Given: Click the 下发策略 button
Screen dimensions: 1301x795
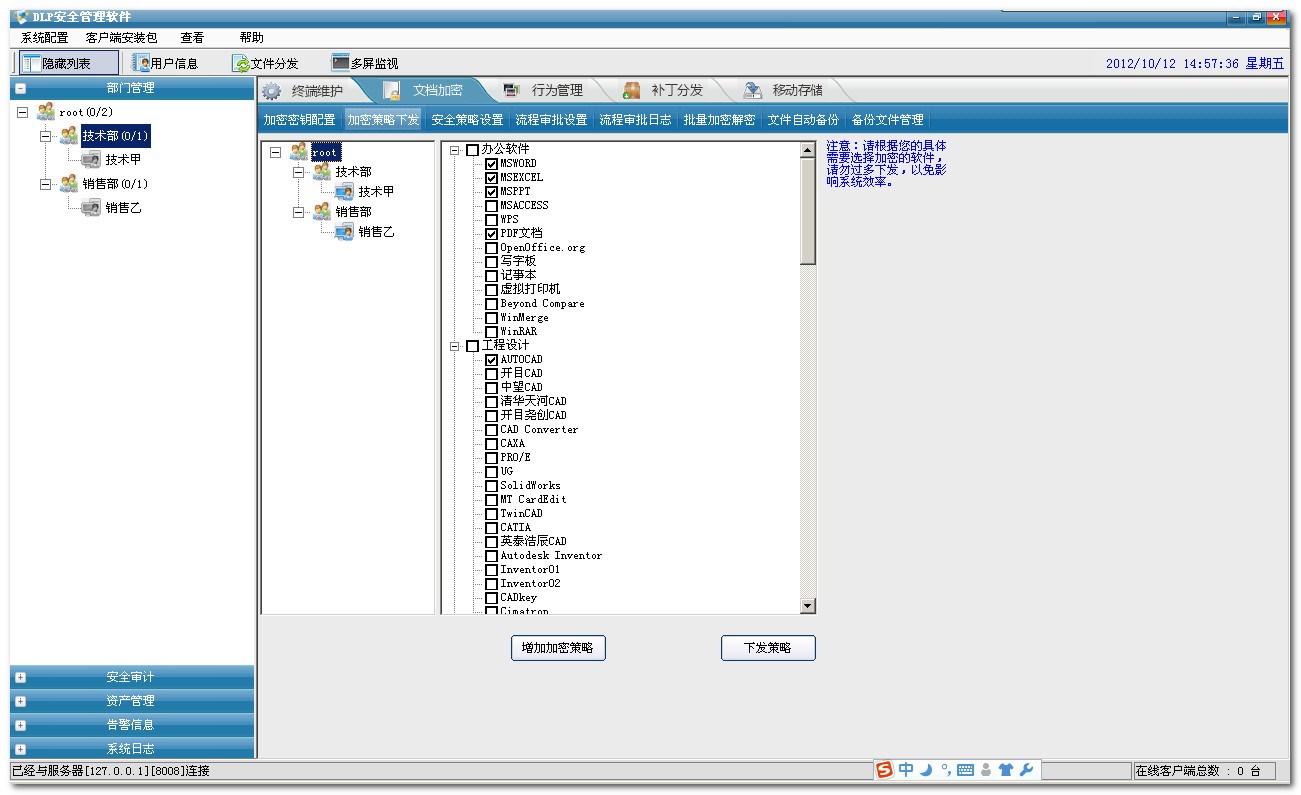Looking at the screenshot, I should coord(768,648).
